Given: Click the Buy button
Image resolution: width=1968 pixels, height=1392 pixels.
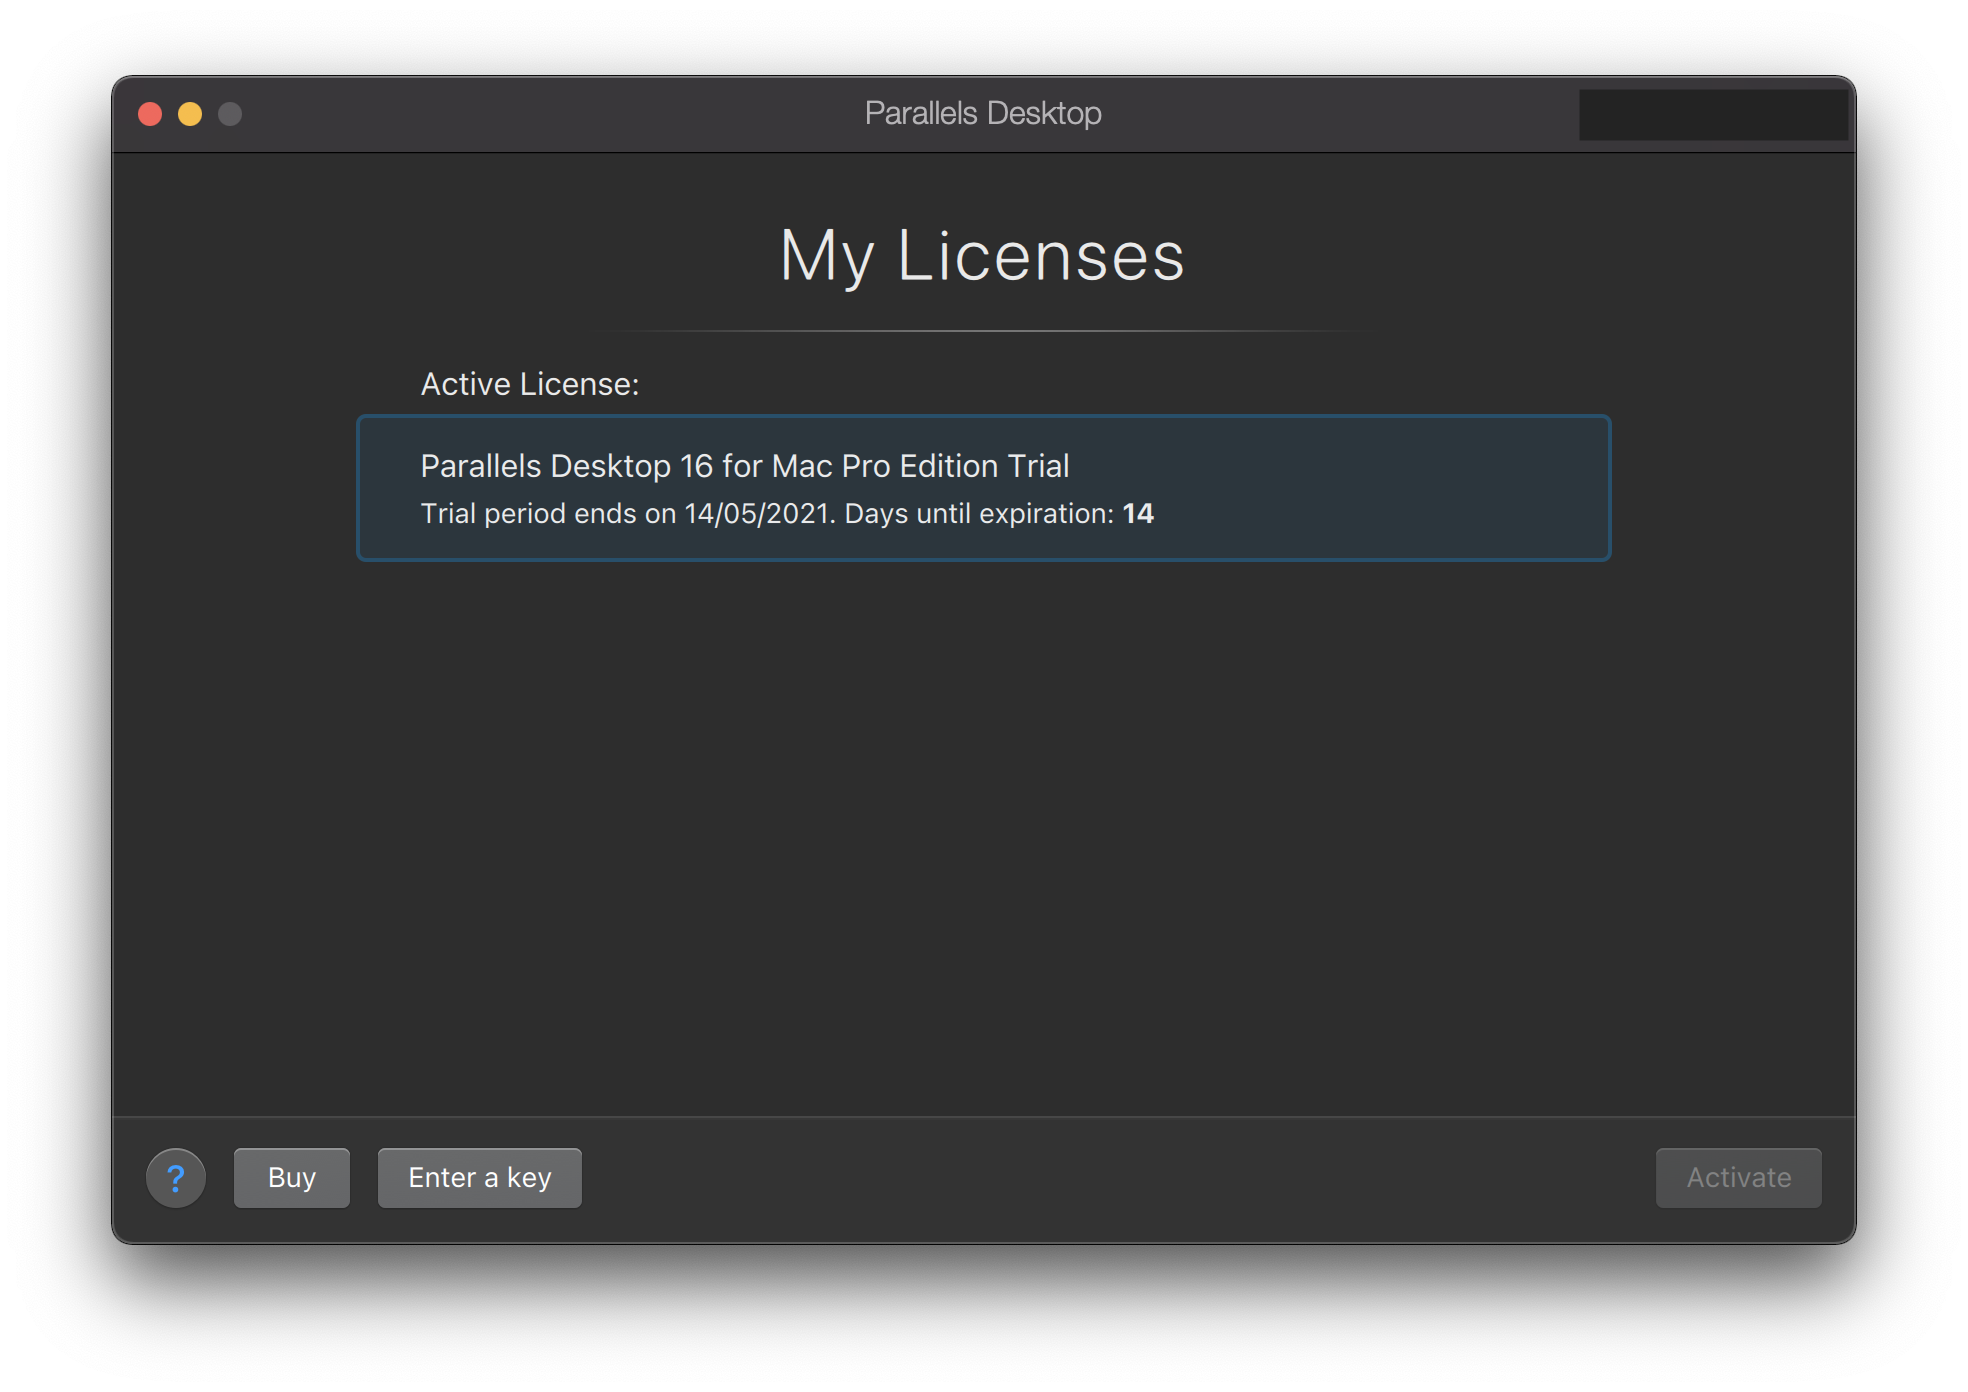Looking at the screenshot, I should pos(292,1178).
